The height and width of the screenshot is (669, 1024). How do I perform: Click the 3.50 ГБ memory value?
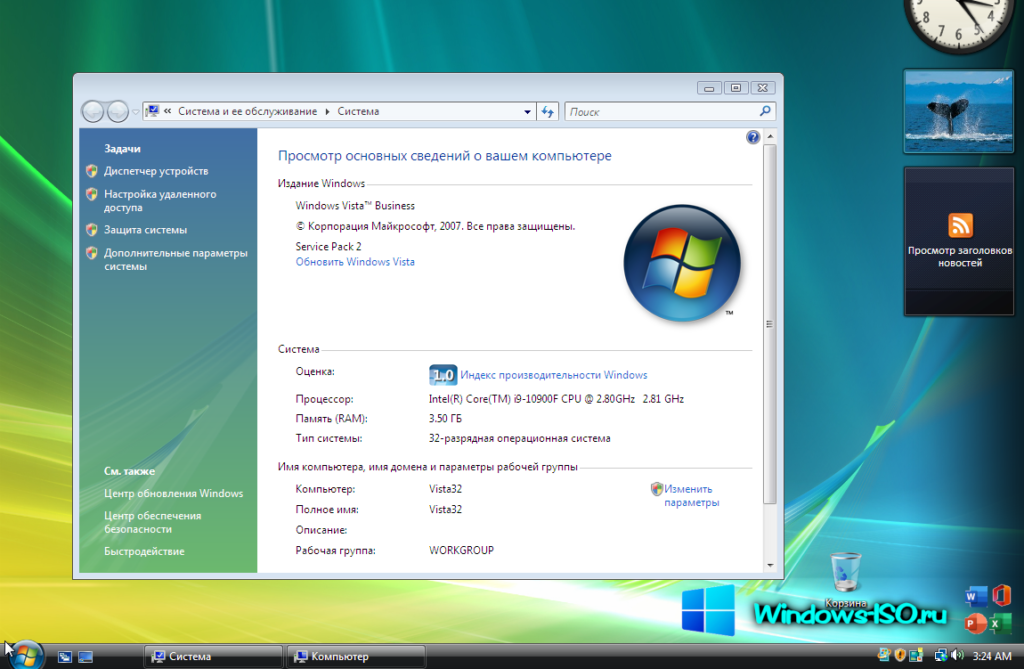point(445,419)
